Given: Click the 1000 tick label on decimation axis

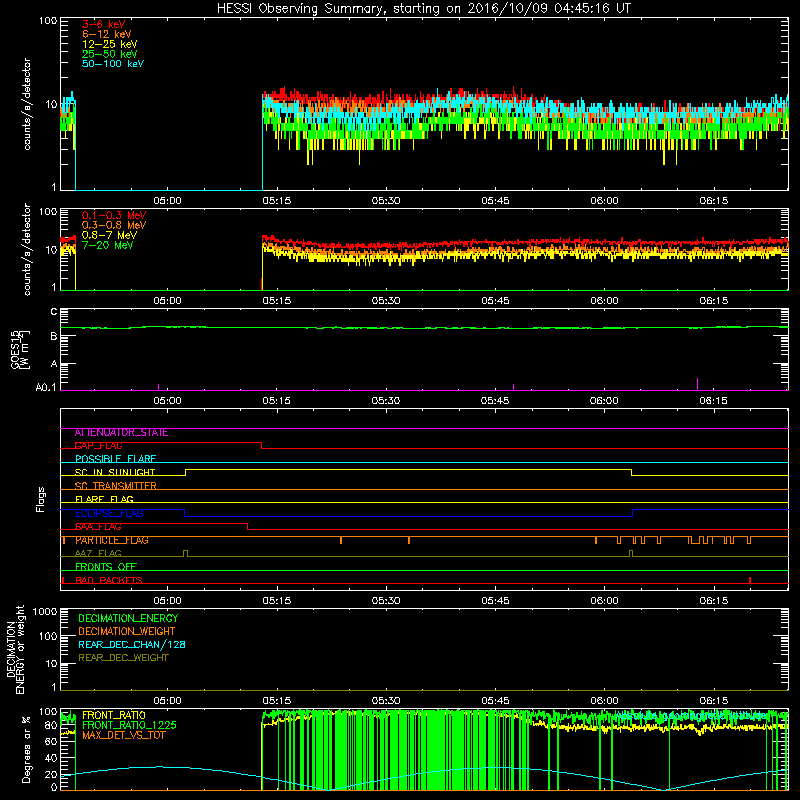Looking at the screenshot, I should [x=45, y=611].
